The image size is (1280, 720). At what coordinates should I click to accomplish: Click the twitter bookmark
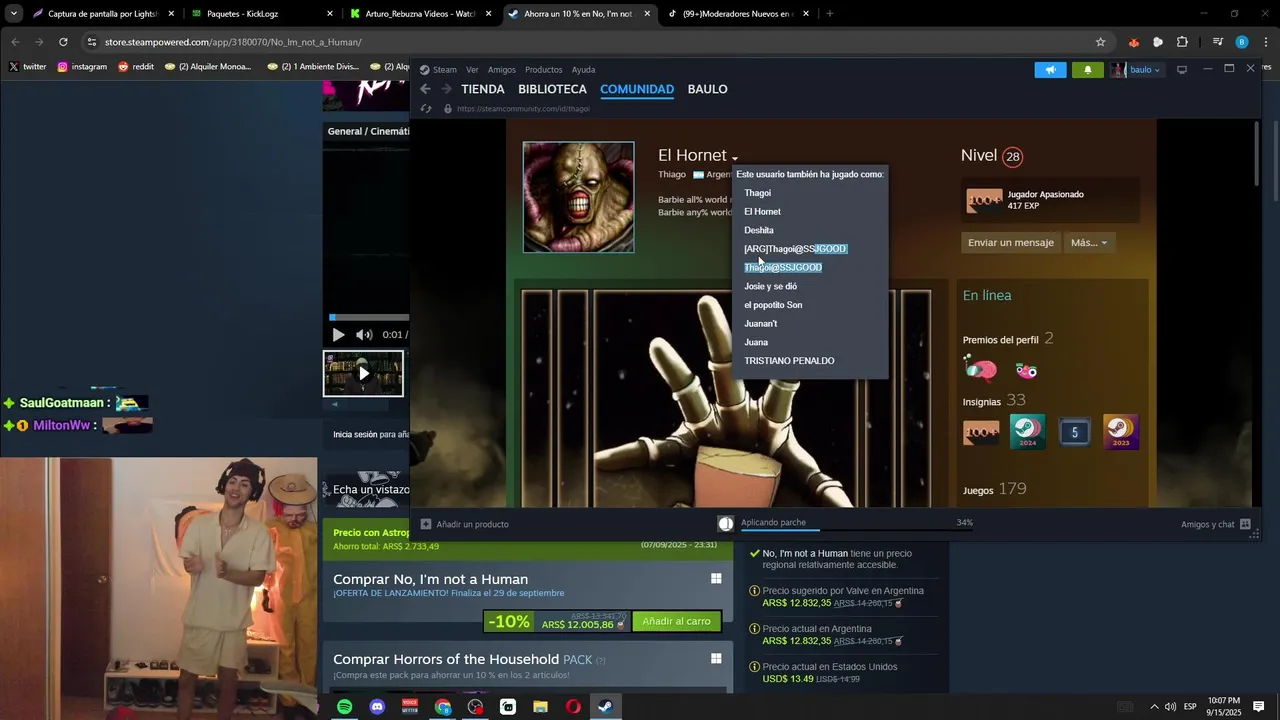tap(28, 67)
